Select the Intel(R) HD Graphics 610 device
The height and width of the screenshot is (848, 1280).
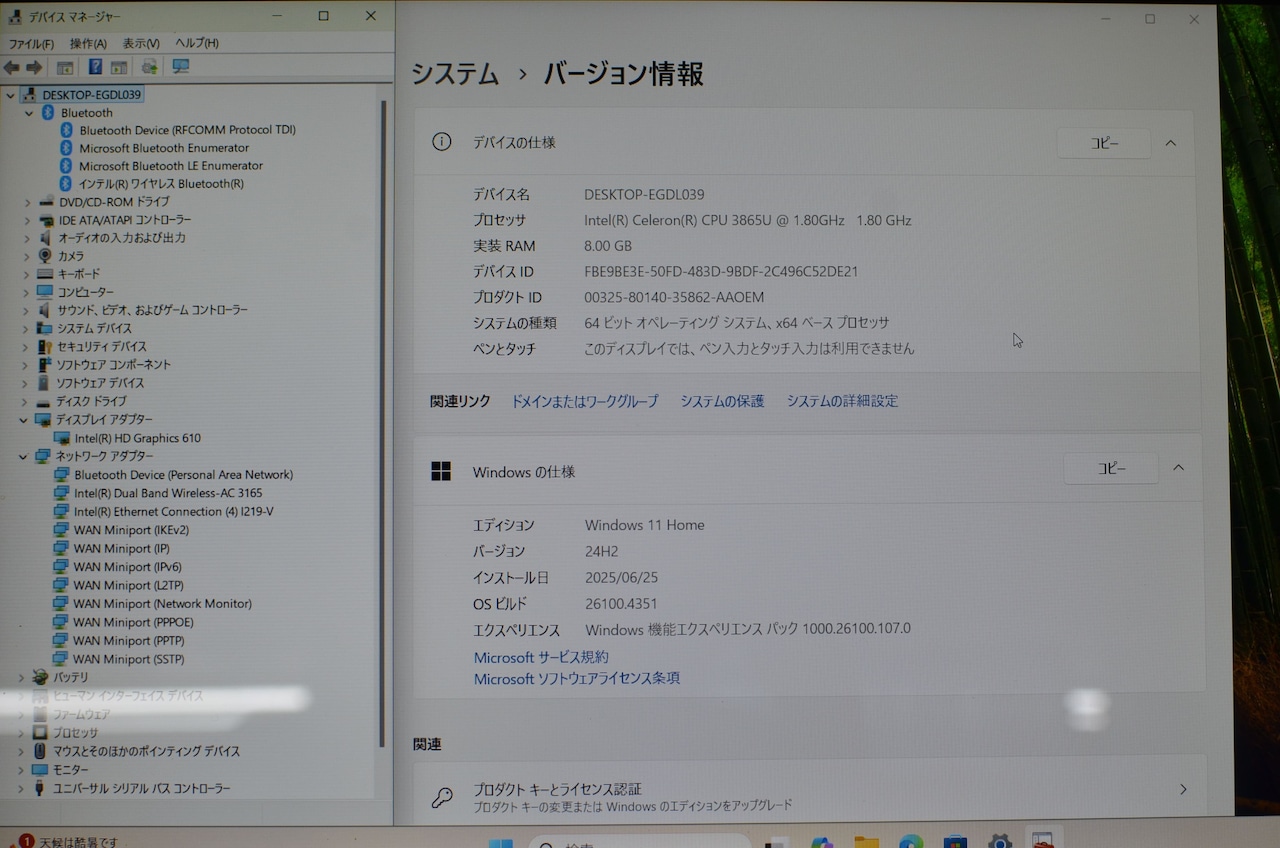(137, 438)
